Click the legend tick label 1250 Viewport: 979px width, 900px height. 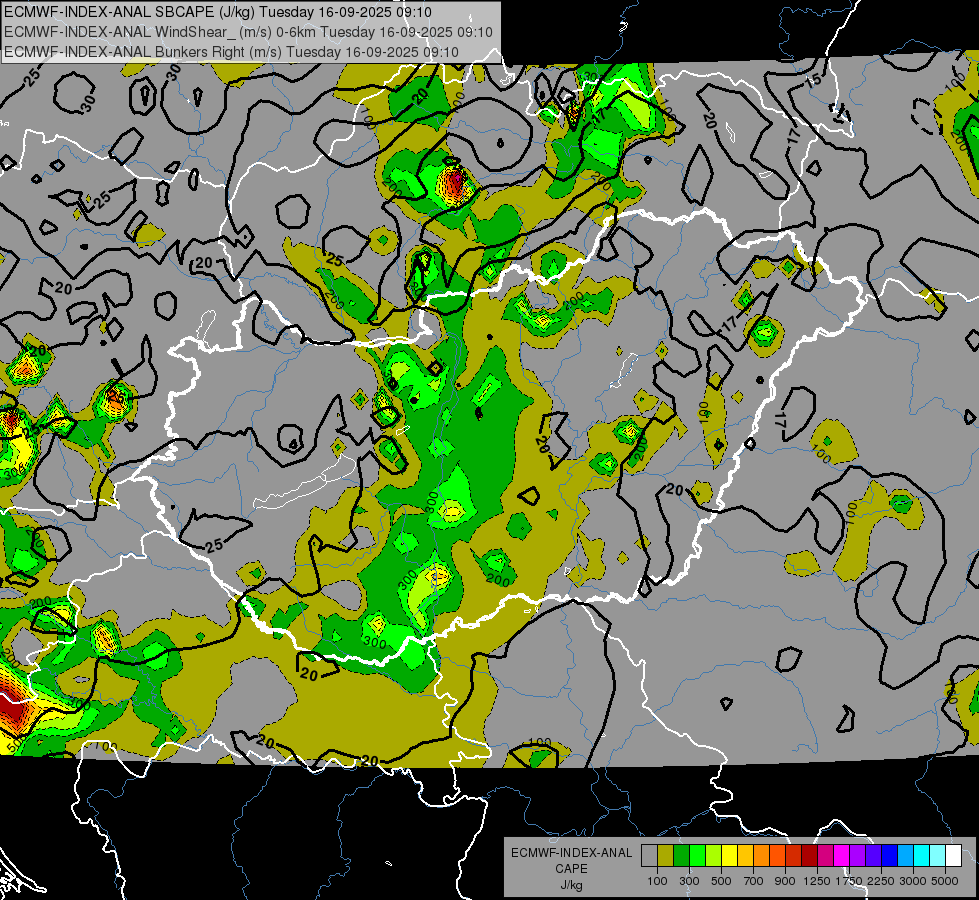click(x=817, y=881)
